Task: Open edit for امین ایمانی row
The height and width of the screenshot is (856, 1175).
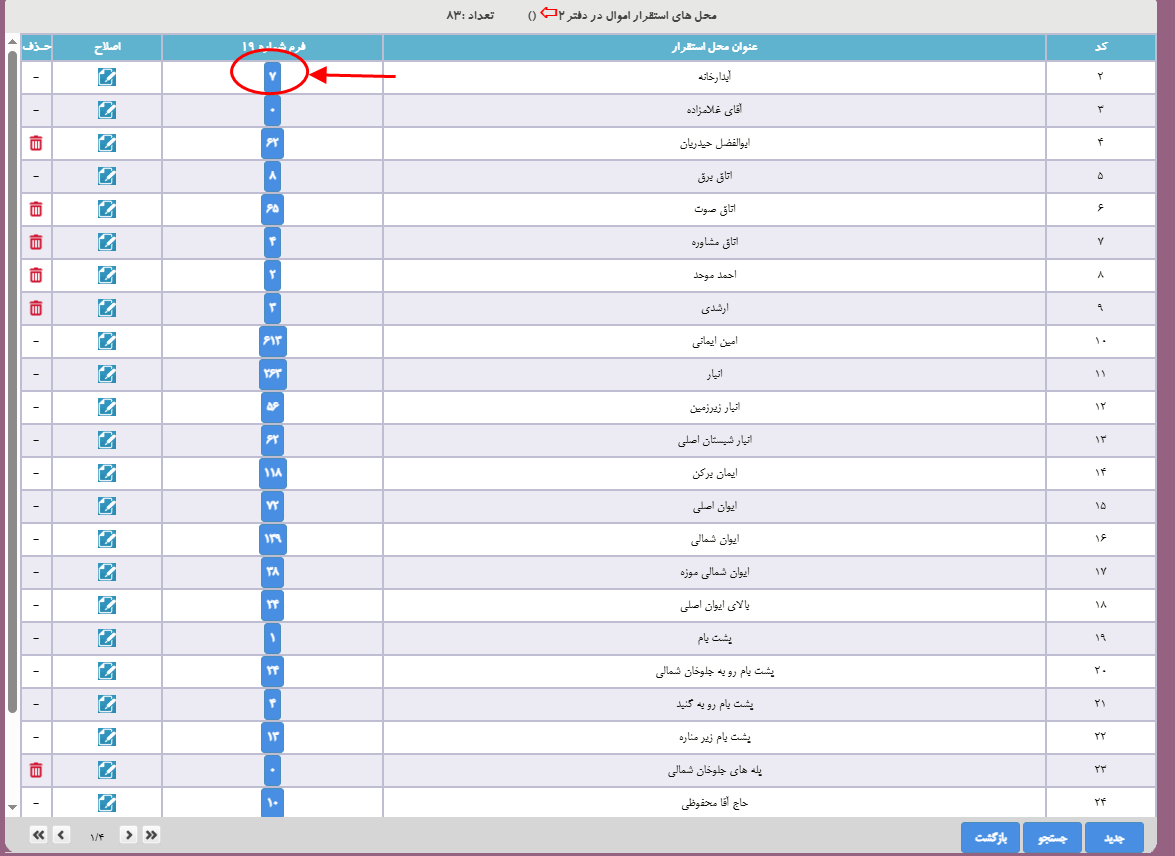Action: coord(107,341)
